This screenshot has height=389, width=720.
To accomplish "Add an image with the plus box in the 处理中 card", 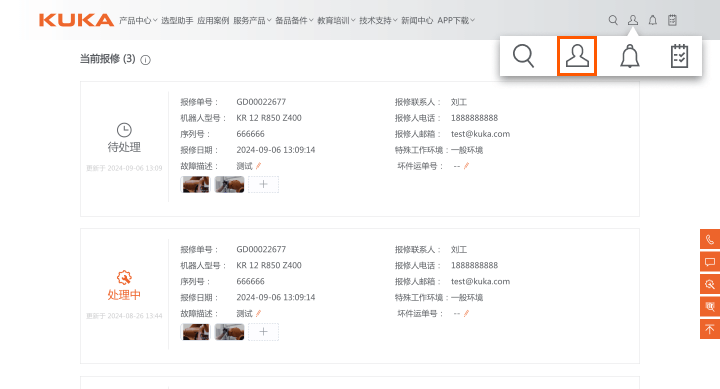I will (x=264, y=332).
